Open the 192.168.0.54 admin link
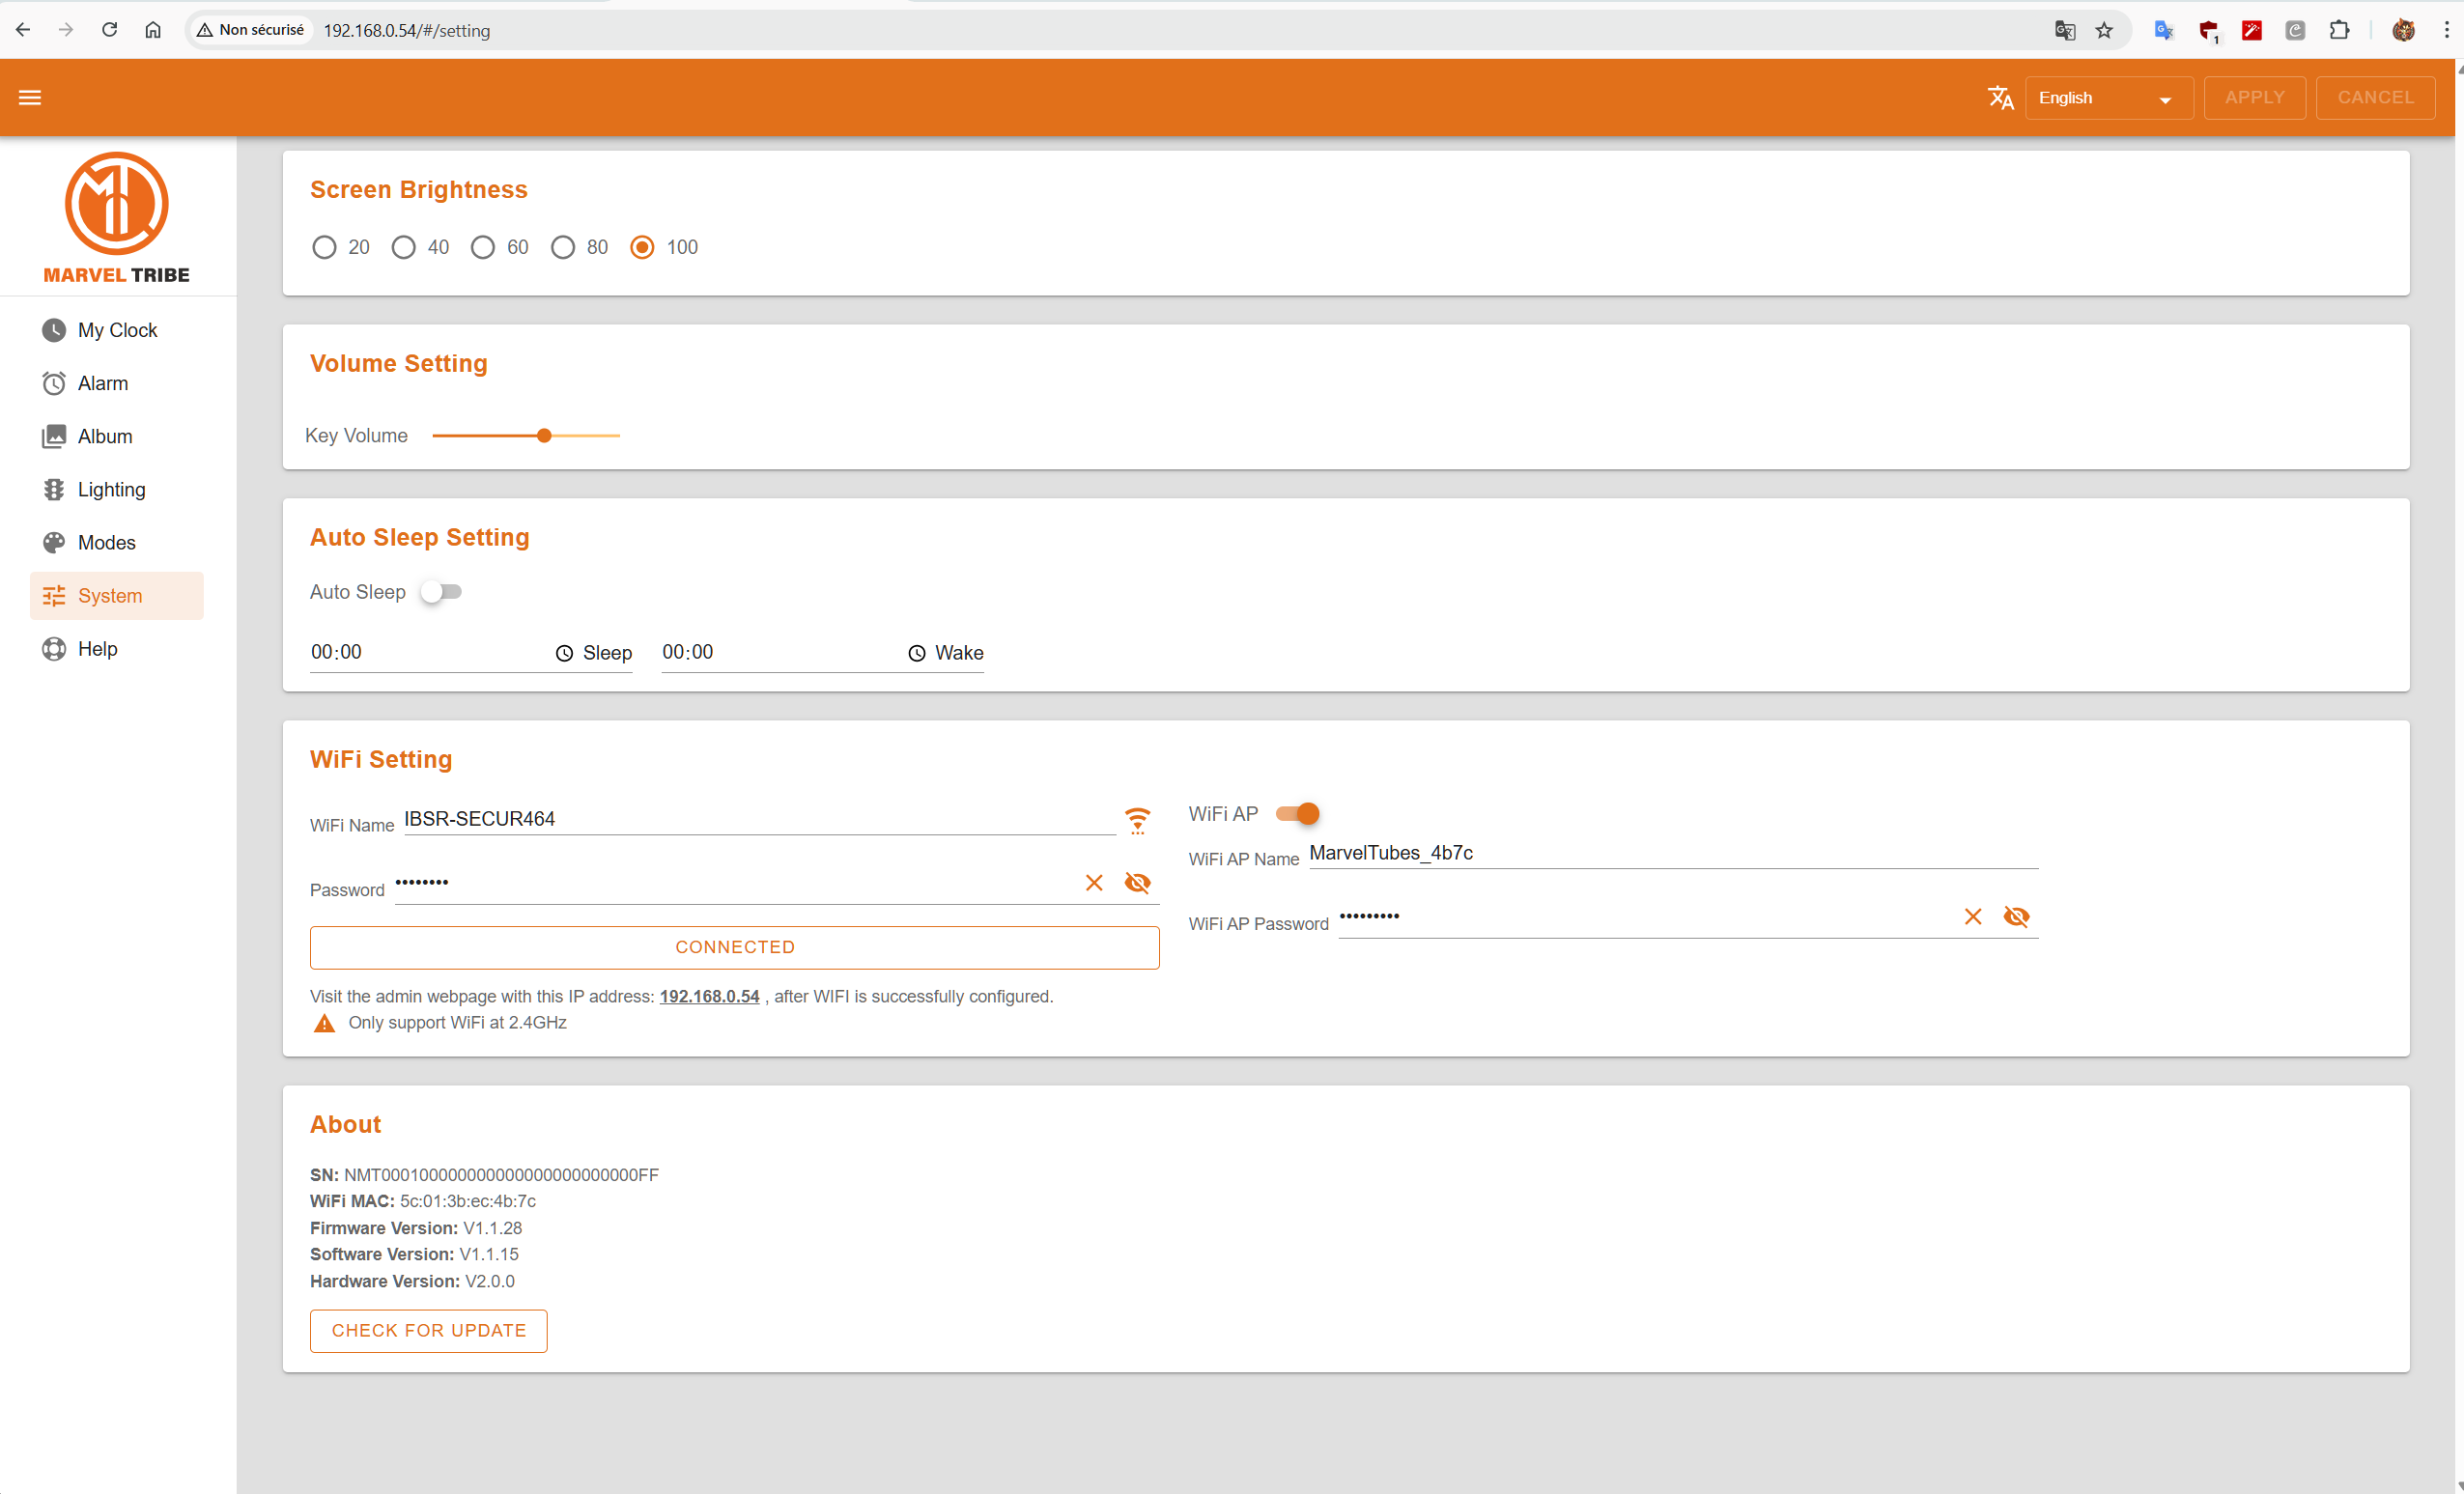This screenshot has width=2464, height=1494. 709,996
